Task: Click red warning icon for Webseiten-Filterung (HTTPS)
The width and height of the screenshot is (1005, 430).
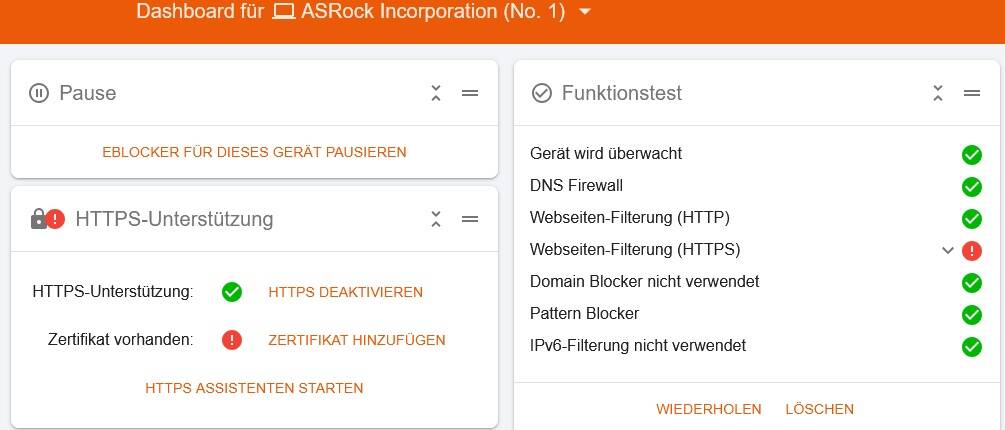Action: pyautogui.click(x=972, y=251)
